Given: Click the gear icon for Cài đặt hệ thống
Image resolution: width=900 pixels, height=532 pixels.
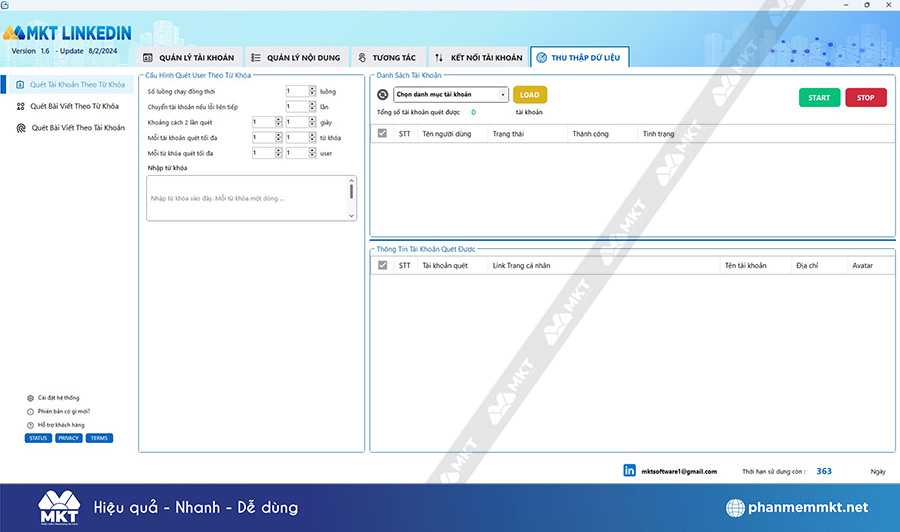Looking at the screenshot, I should pos(30,397).
